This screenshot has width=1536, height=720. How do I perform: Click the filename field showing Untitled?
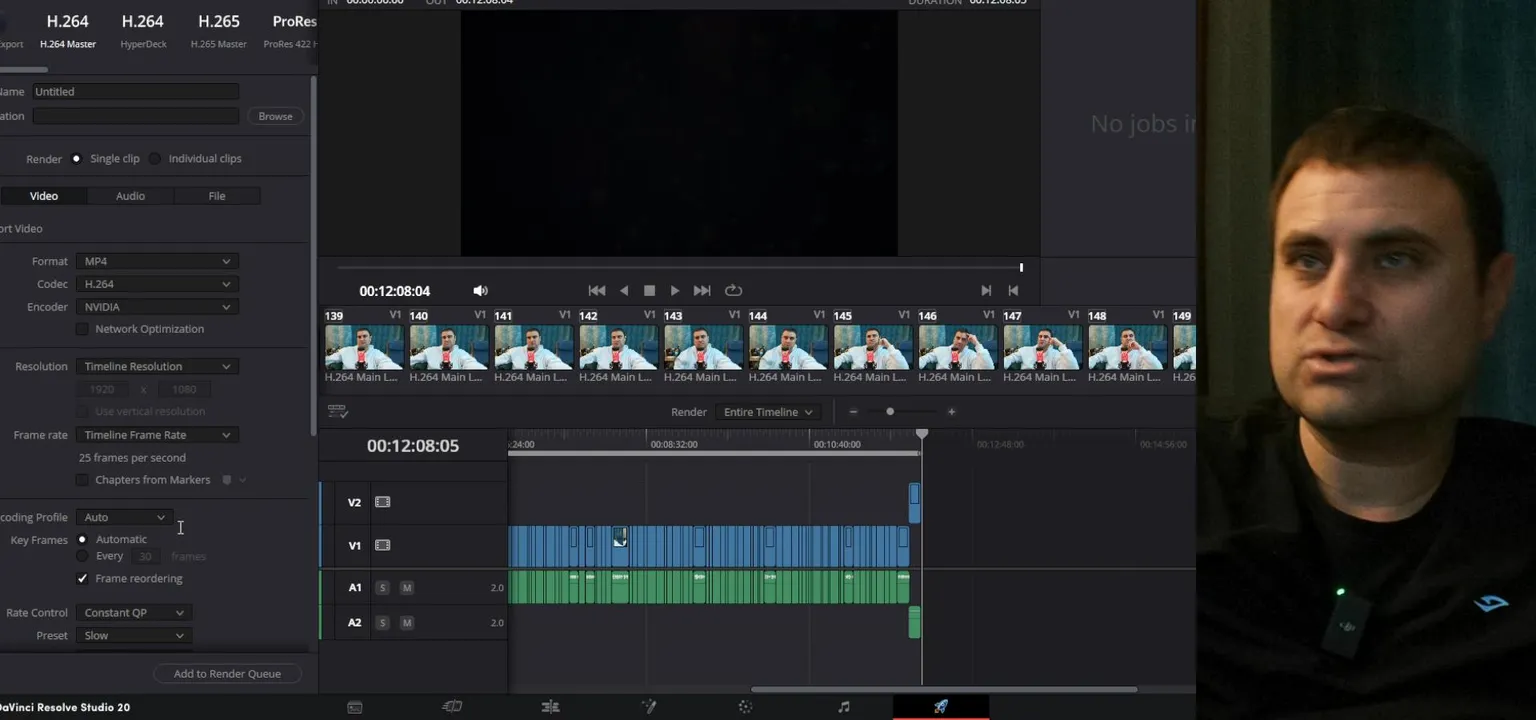click(x=135, y=91)
